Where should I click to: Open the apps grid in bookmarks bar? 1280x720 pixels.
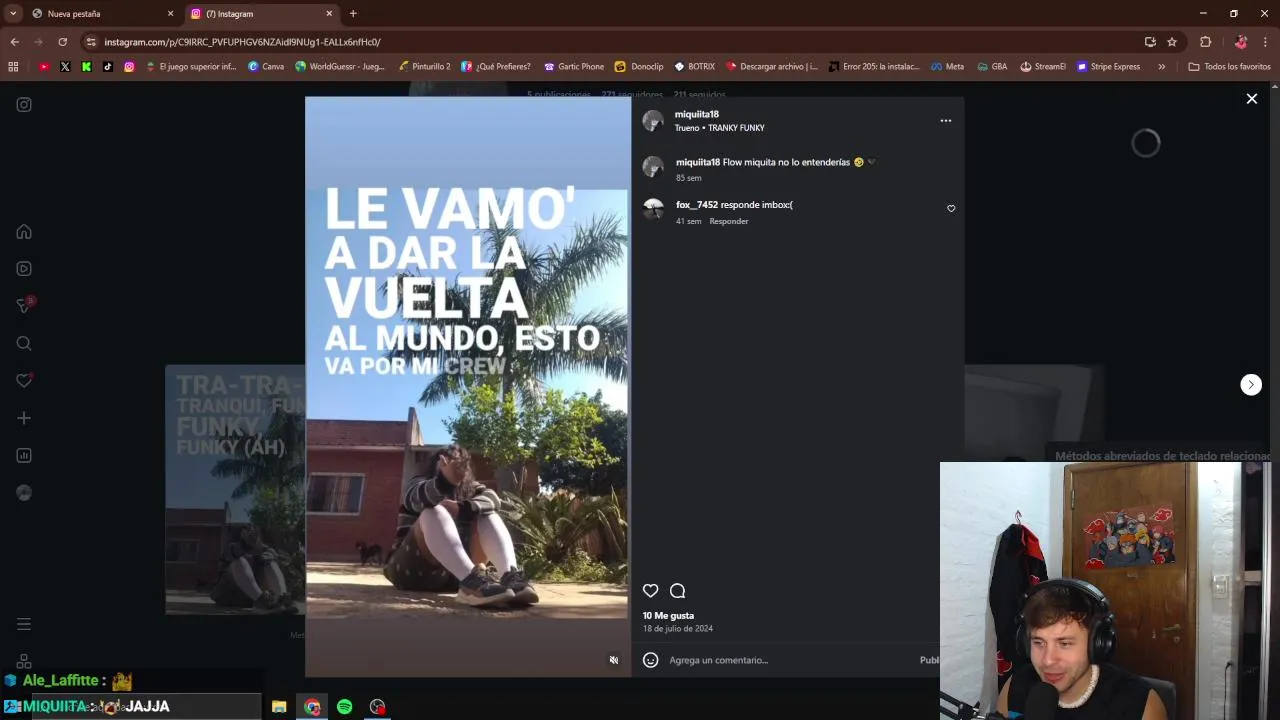click(13, 67)
